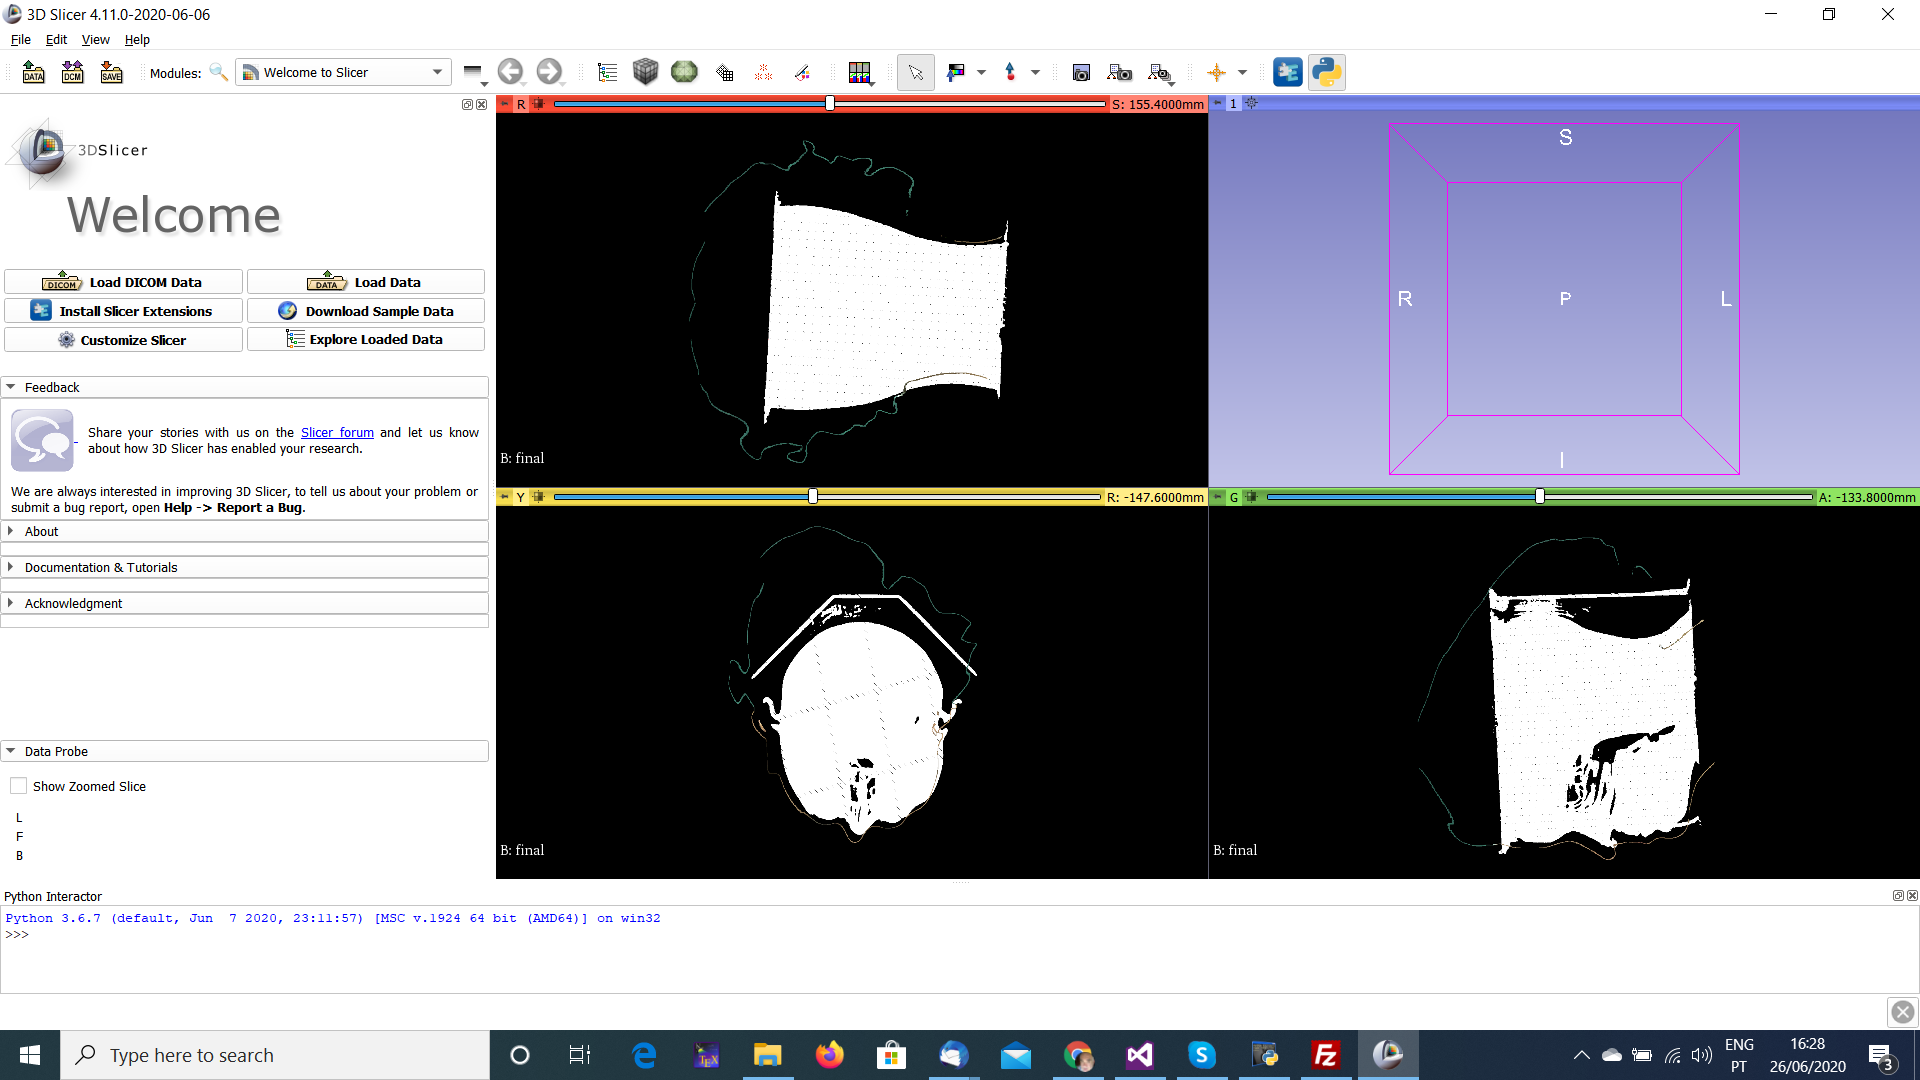The image size is (1920, 1080).
Task: Click the Load Data button
Action: coord(366,282)
